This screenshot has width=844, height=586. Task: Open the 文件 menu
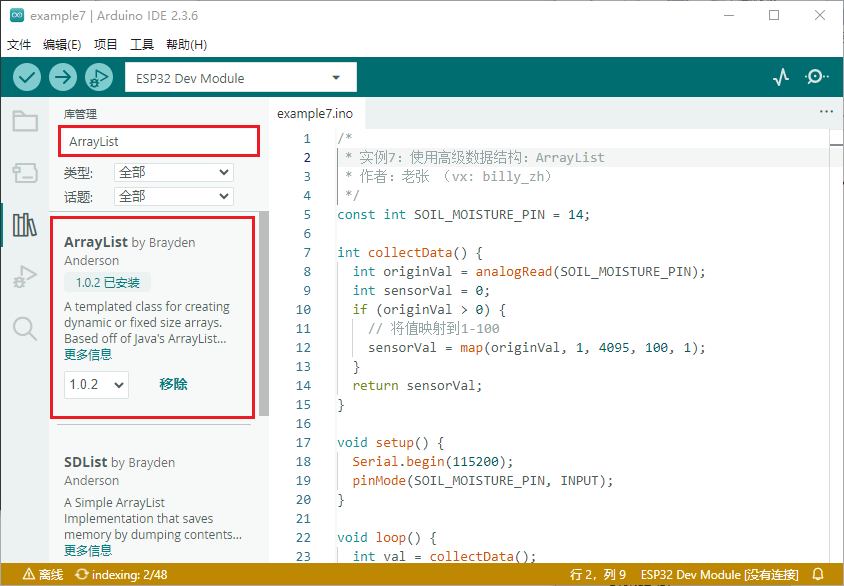point(19,45)
